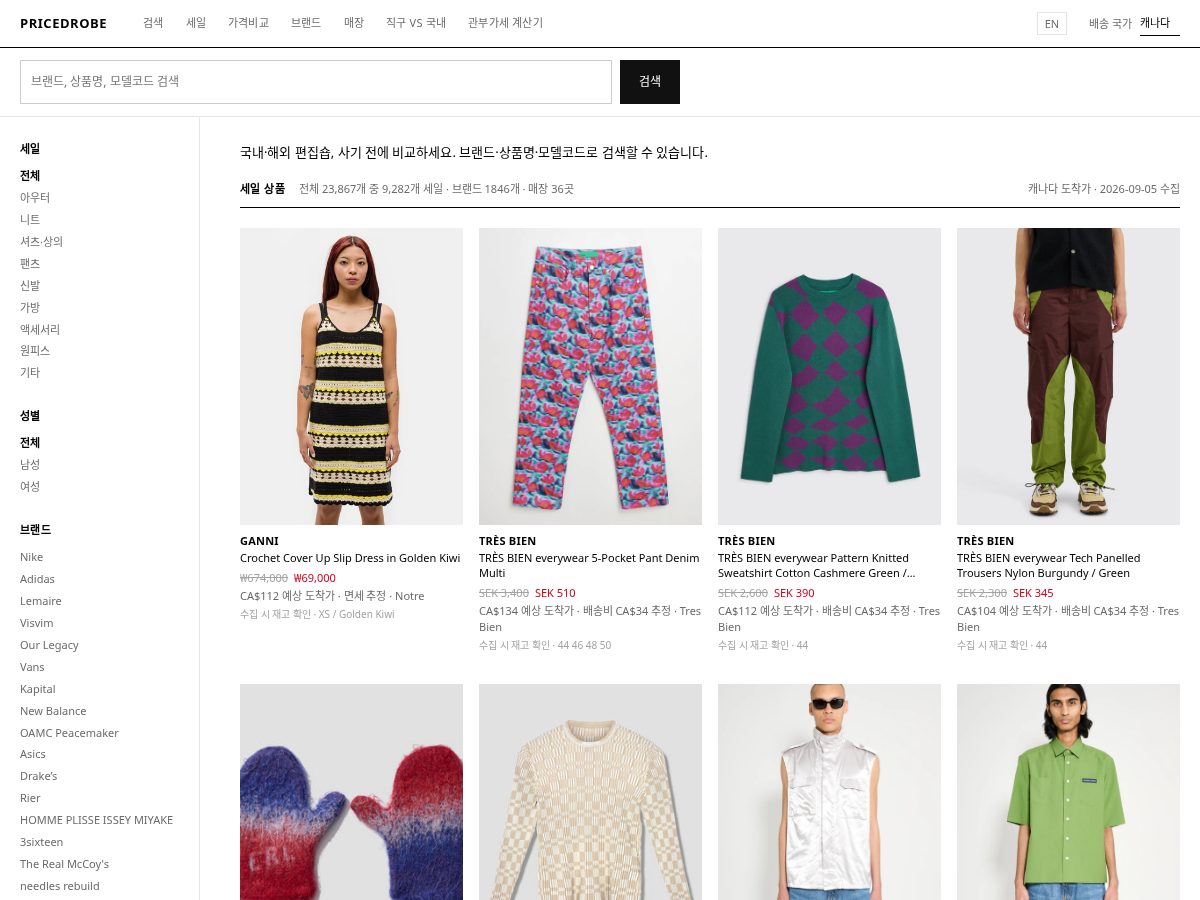Open the 캐나다 shipping country selector
The width and height of the screenshot is (1200, 900).
click(1160, 23)
